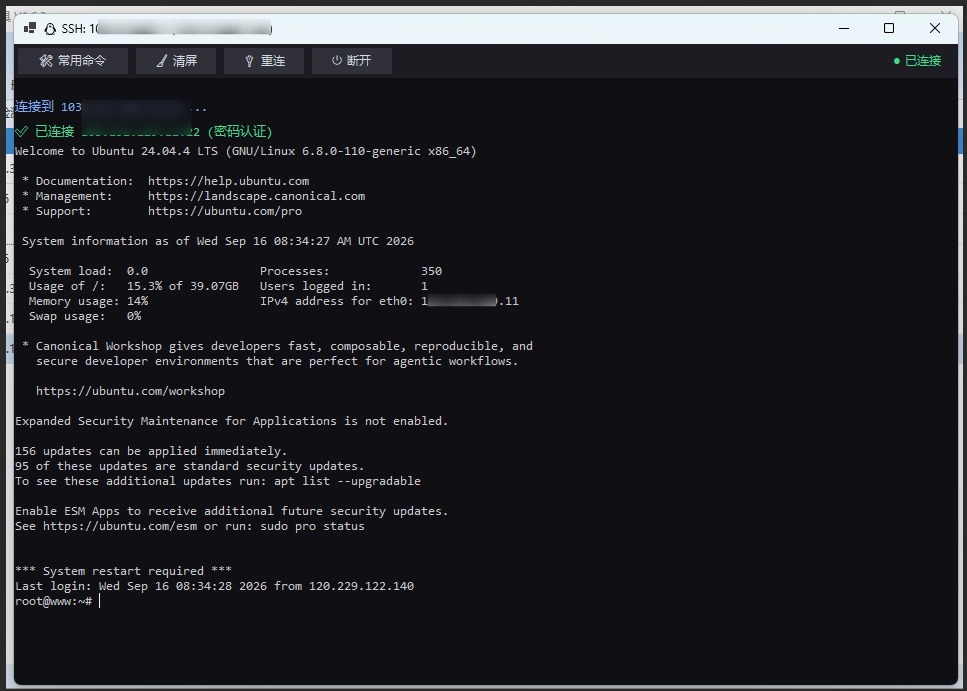This screenshot has width=967, height=691.
Task: Click the "System load:" value 0.0
Action: (x=138, y=271)
